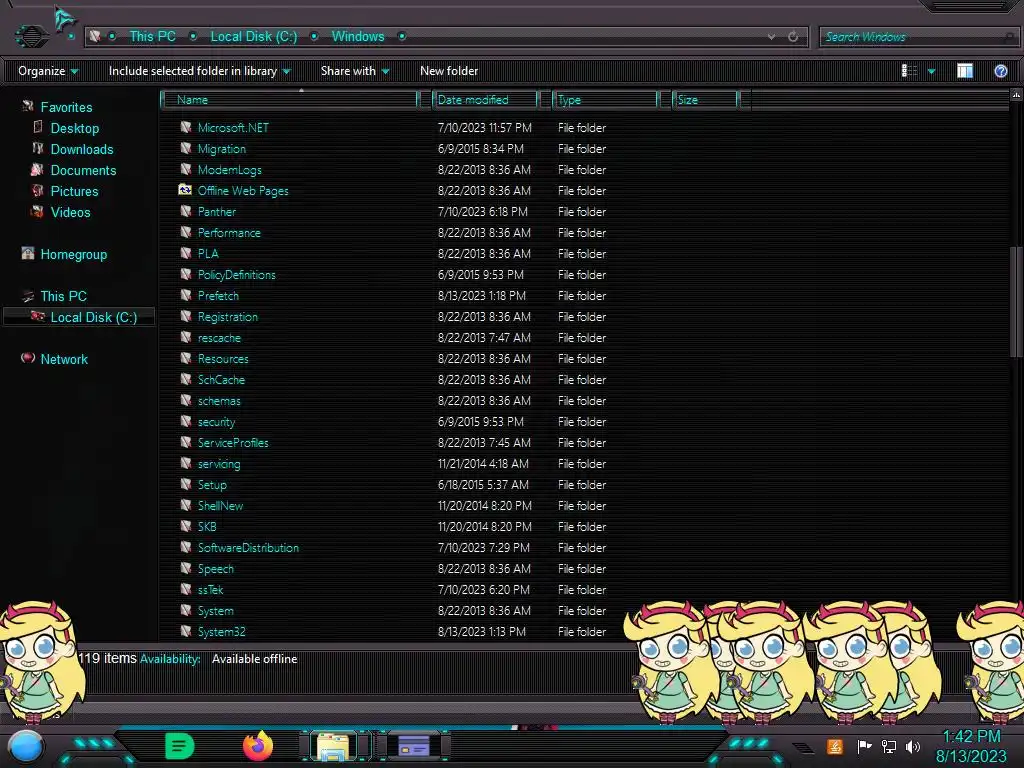Screen dimensions: 1024x768
Task: Click the New folder button
Action: pos(449,71)
